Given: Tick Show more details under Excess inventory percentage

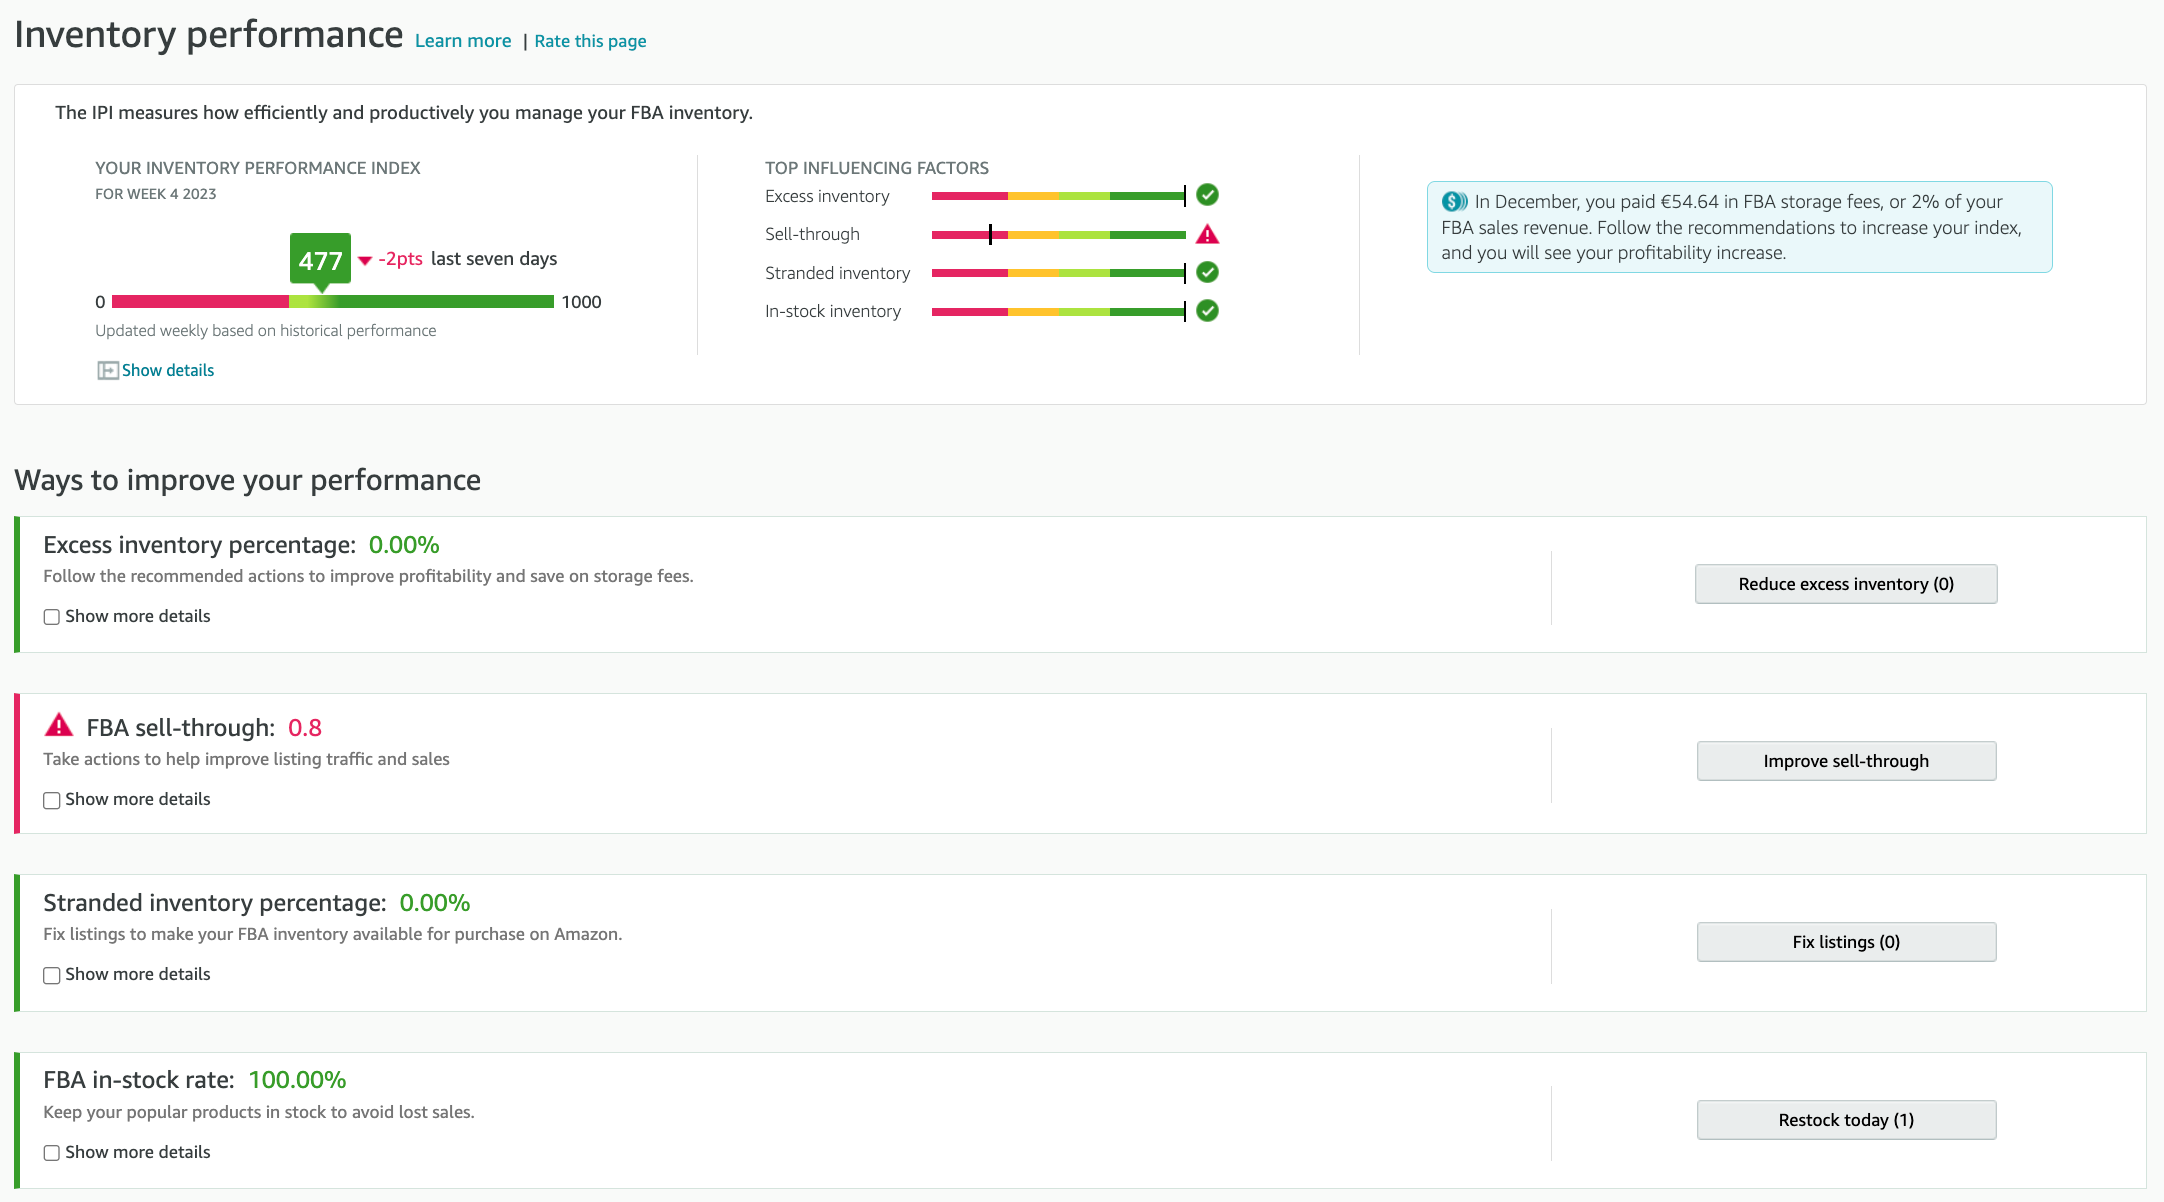Looking at the screenshot, I should (x=52, y=617).
